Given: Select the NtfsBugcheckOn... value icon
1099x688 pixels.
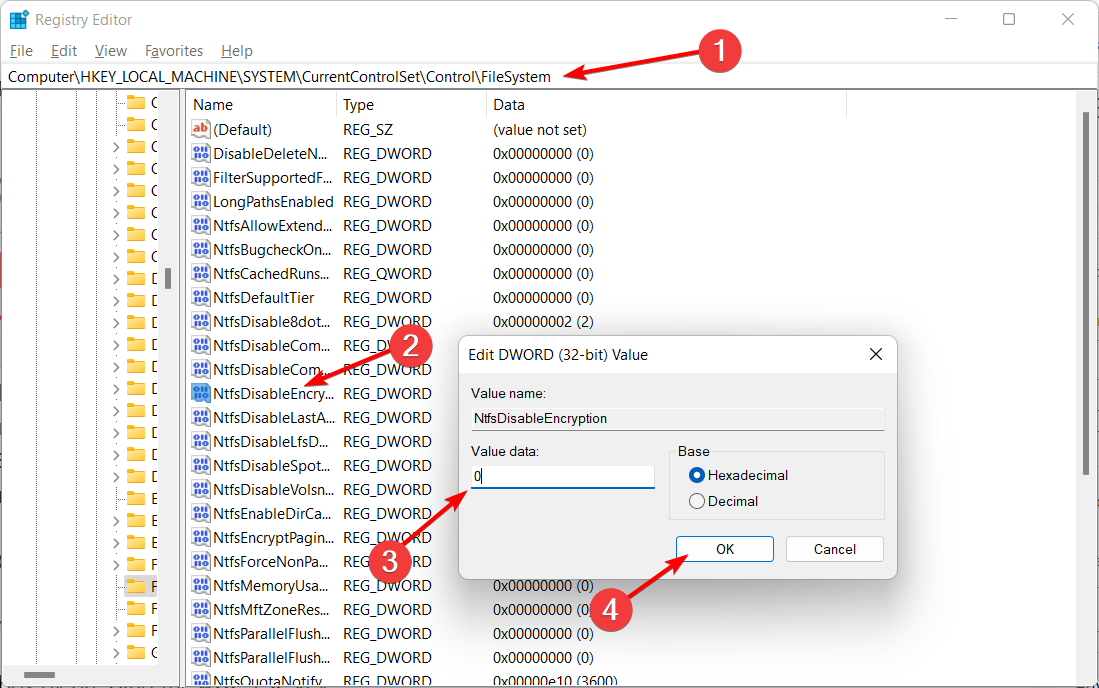Looking at the screenshot, I should point(200,249).
